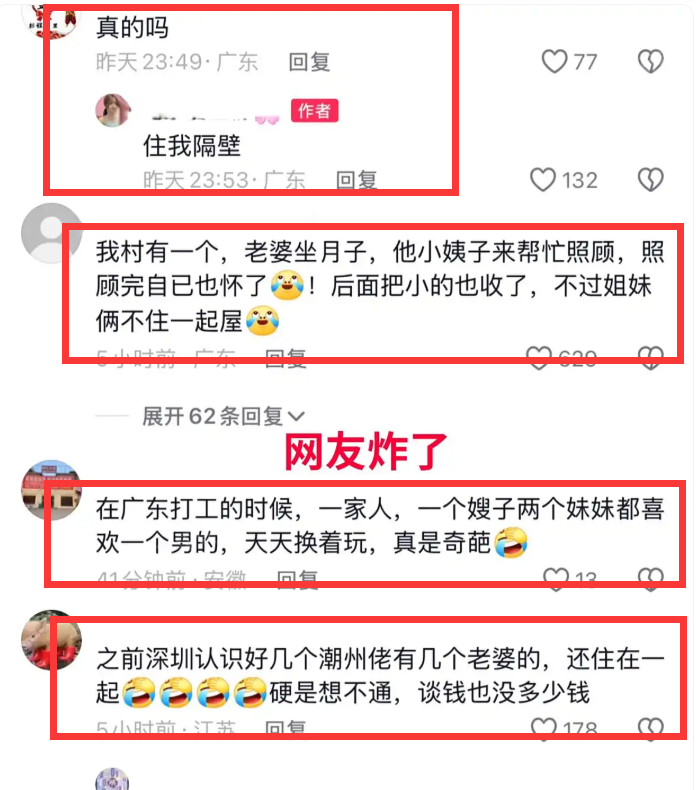This screenshot has width=696, height=790.
Task: Reply to the '真的吗' comment
Action: tap(309, 62)
